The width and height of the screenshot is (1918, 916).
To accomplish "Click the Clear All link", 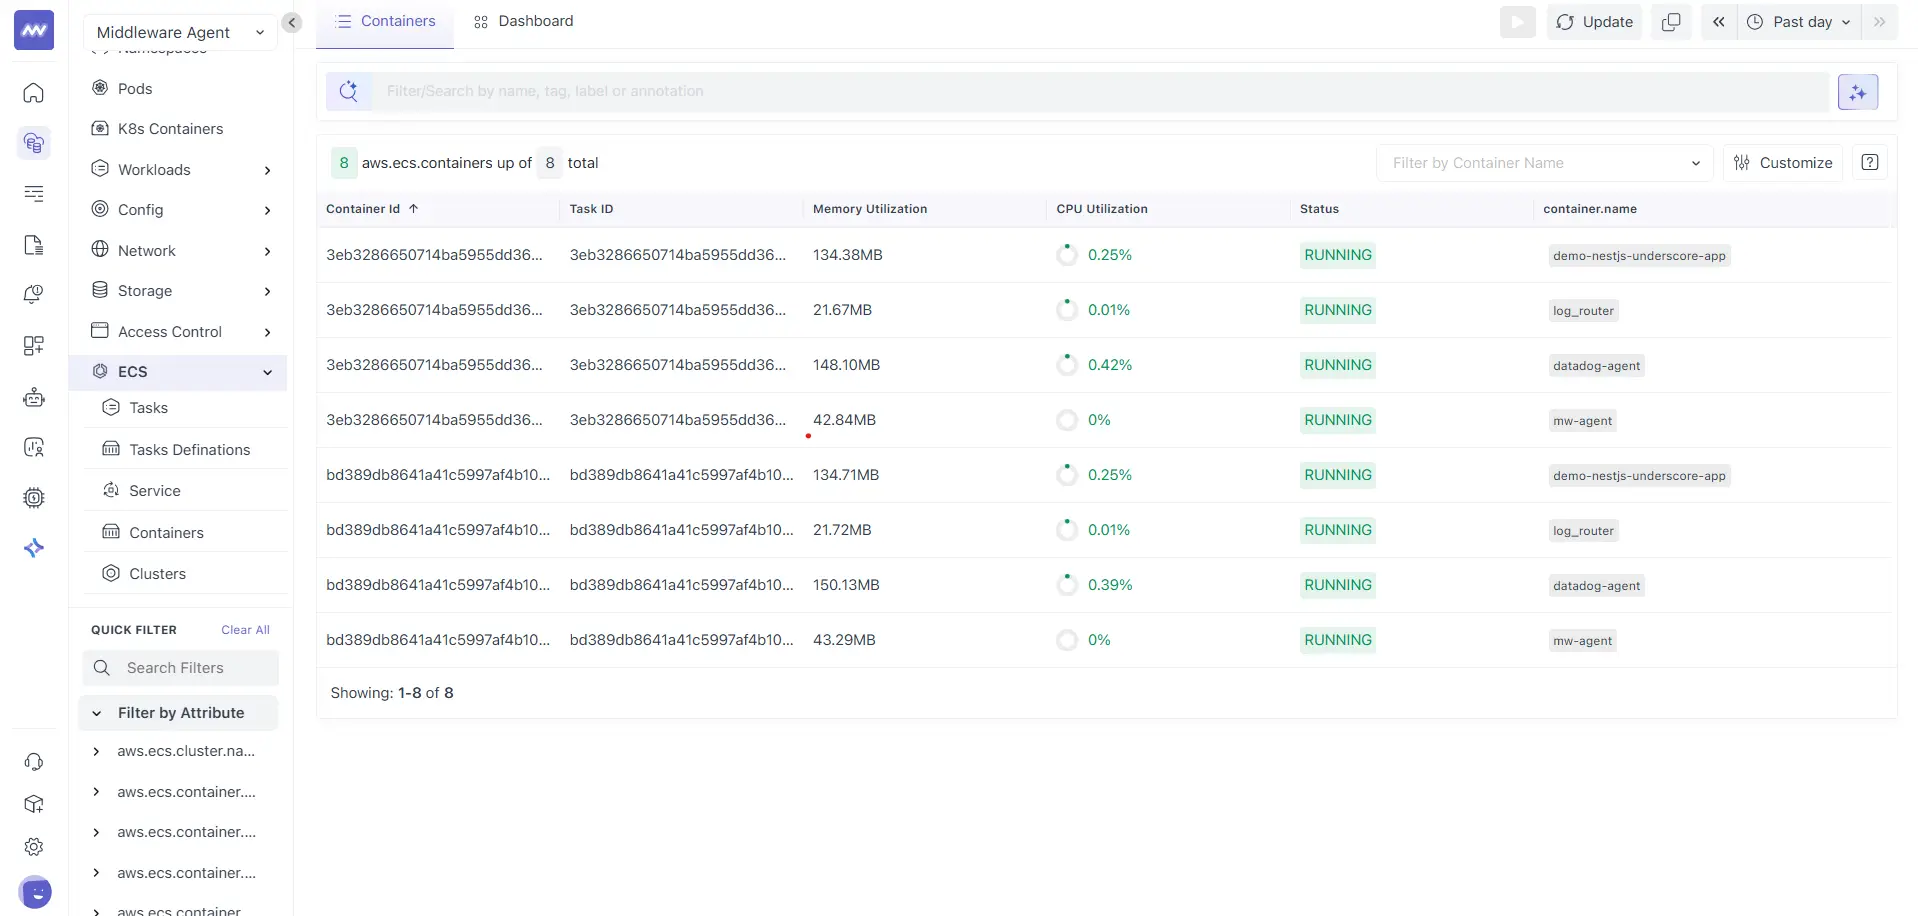I will tap(245, 630).
